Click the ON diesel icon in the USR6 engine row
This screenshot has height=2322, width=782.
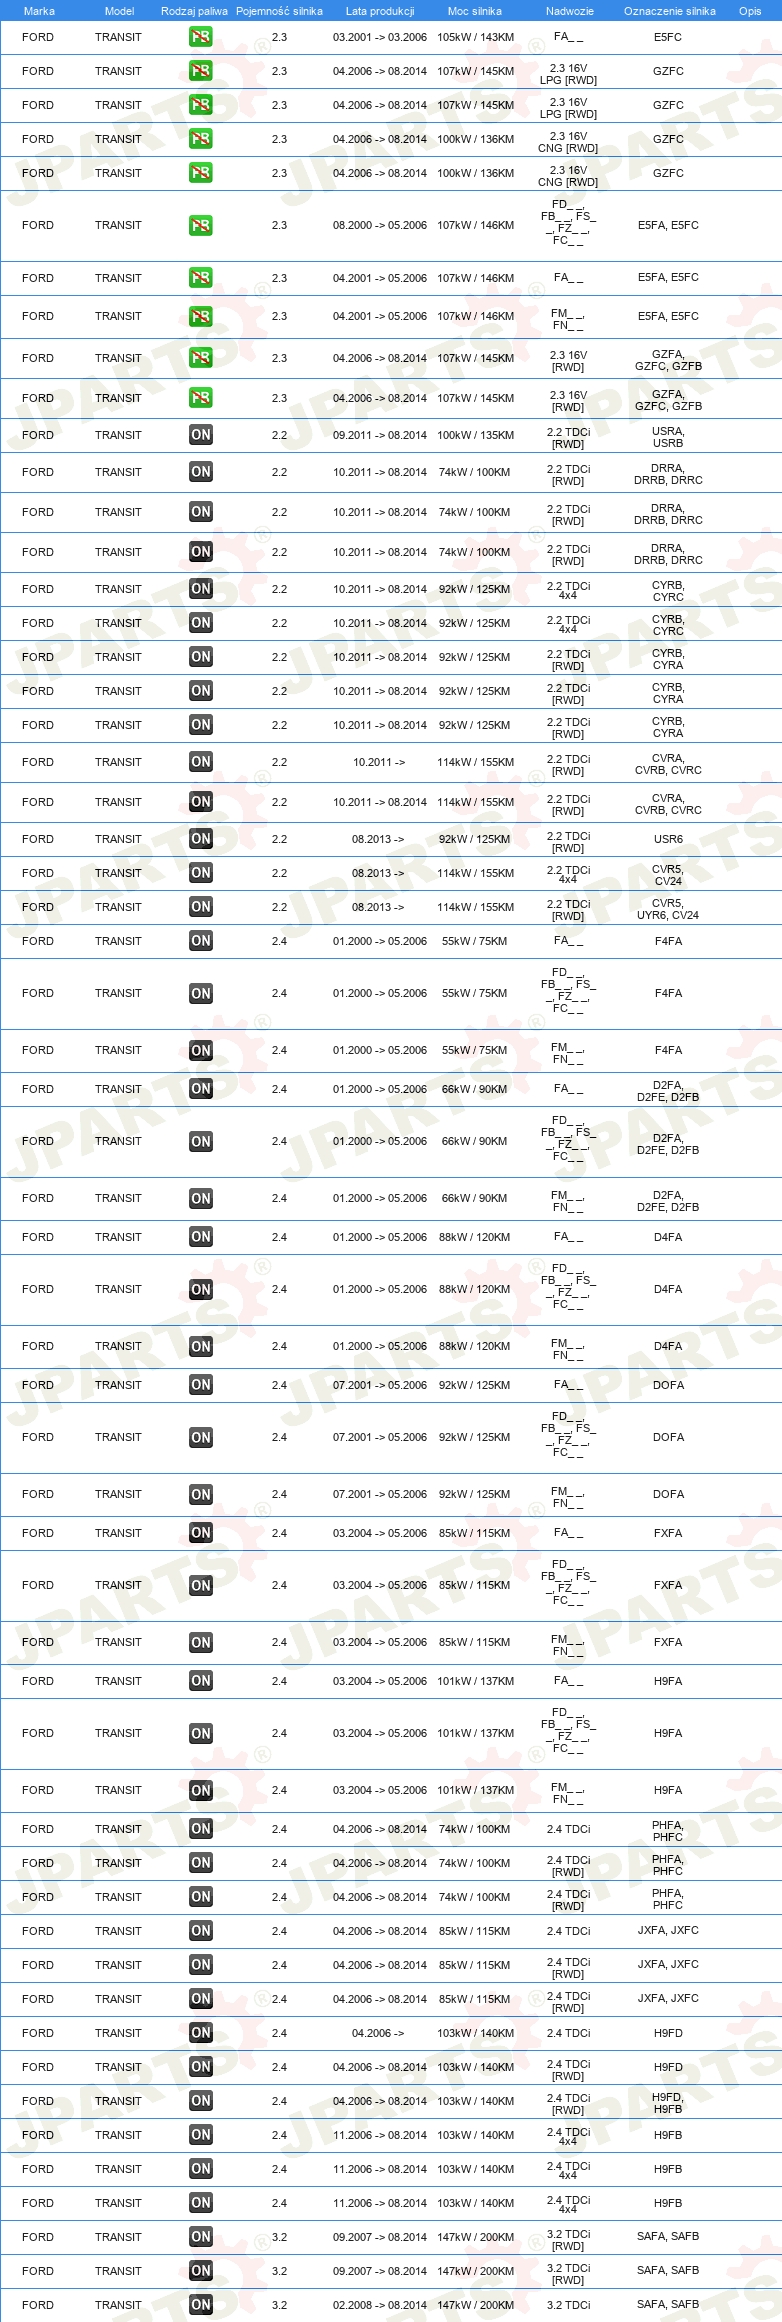pos(201,839)
